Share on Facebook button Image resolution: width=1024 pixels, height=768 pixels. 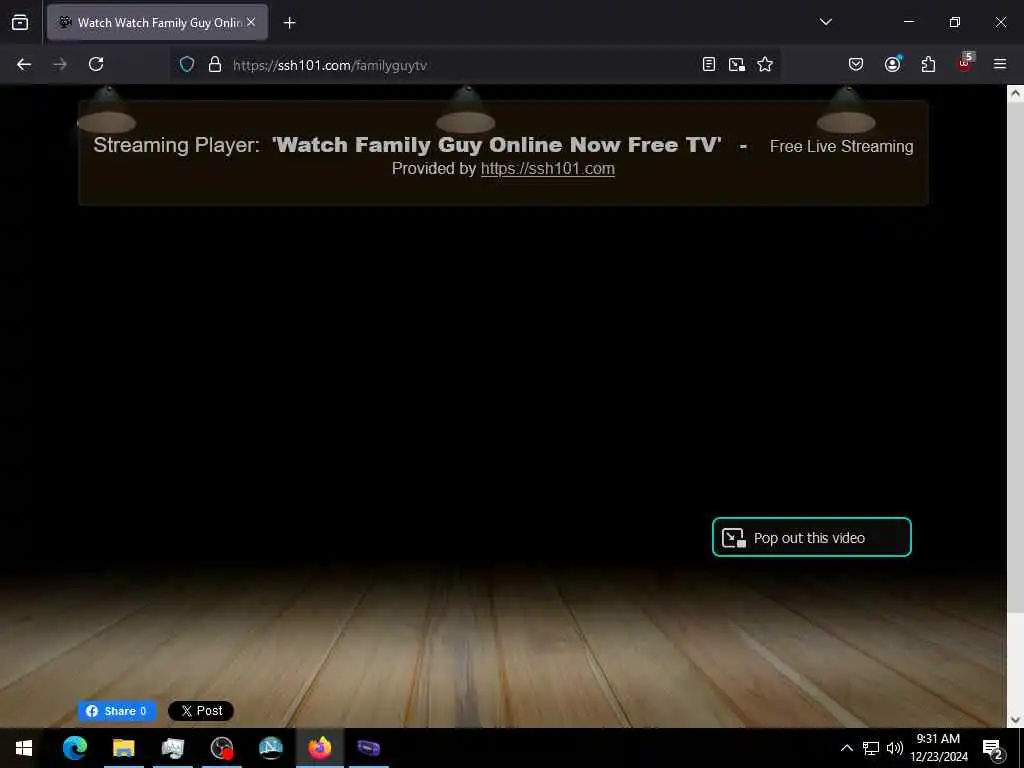point(117,711)
